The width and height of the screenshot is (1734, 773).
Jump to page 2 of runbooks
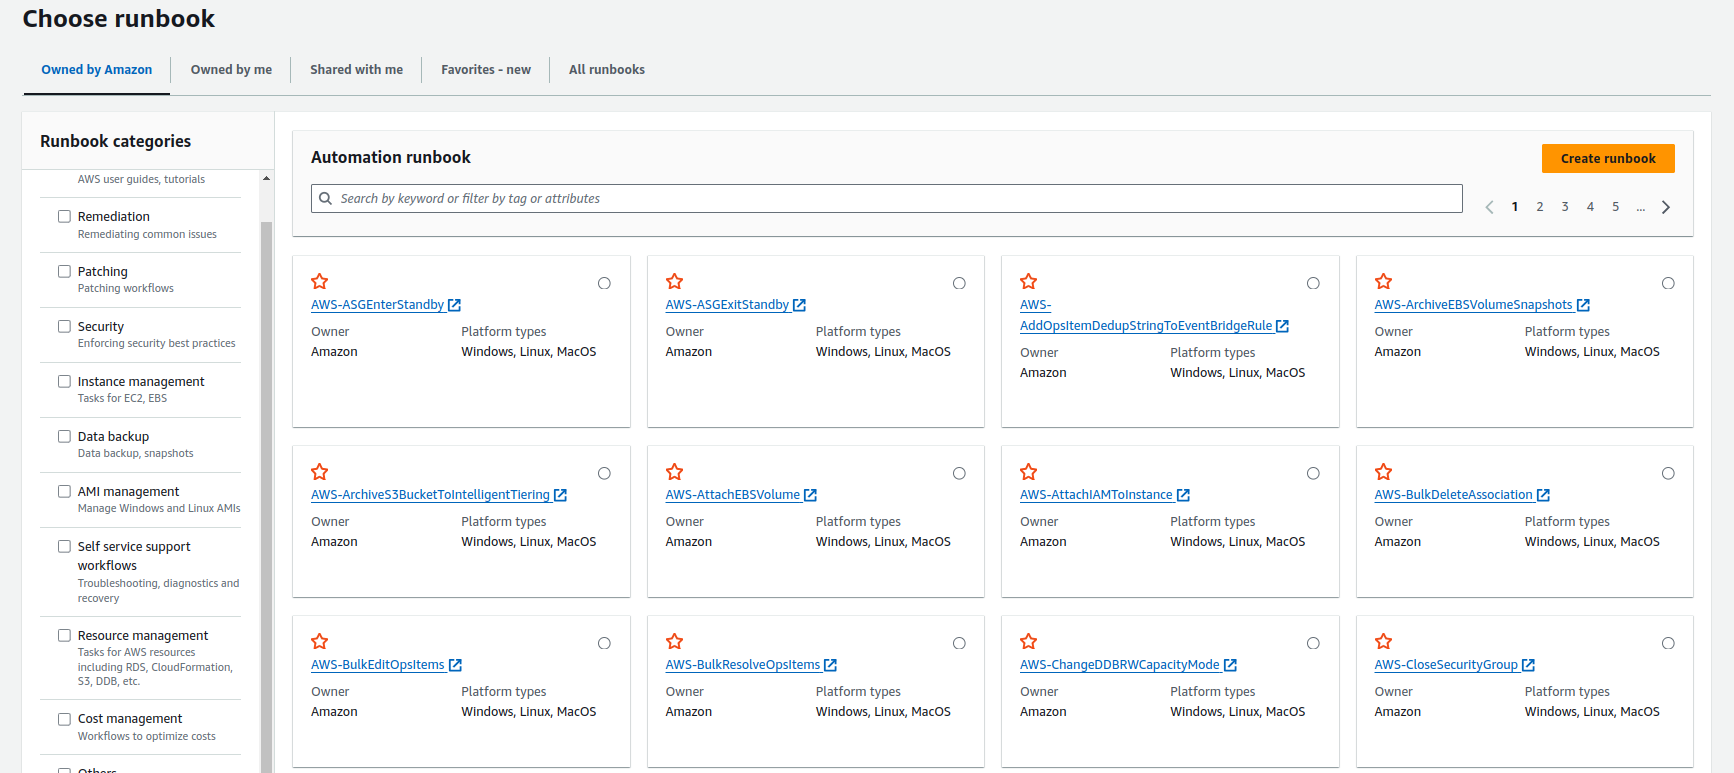point(1540,207)
